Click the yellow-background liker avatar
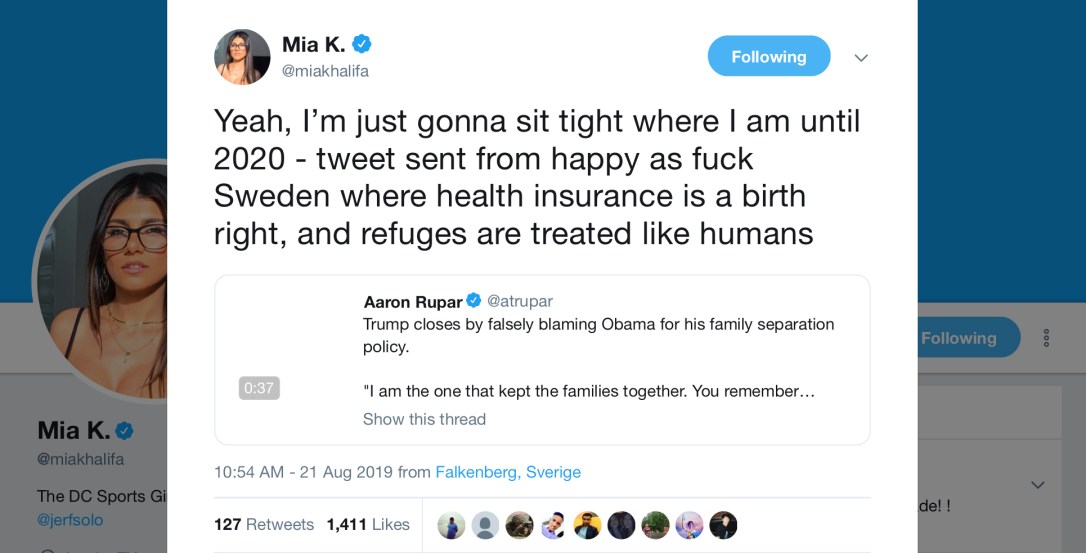The image size is (1086, 553). point(587,525)
